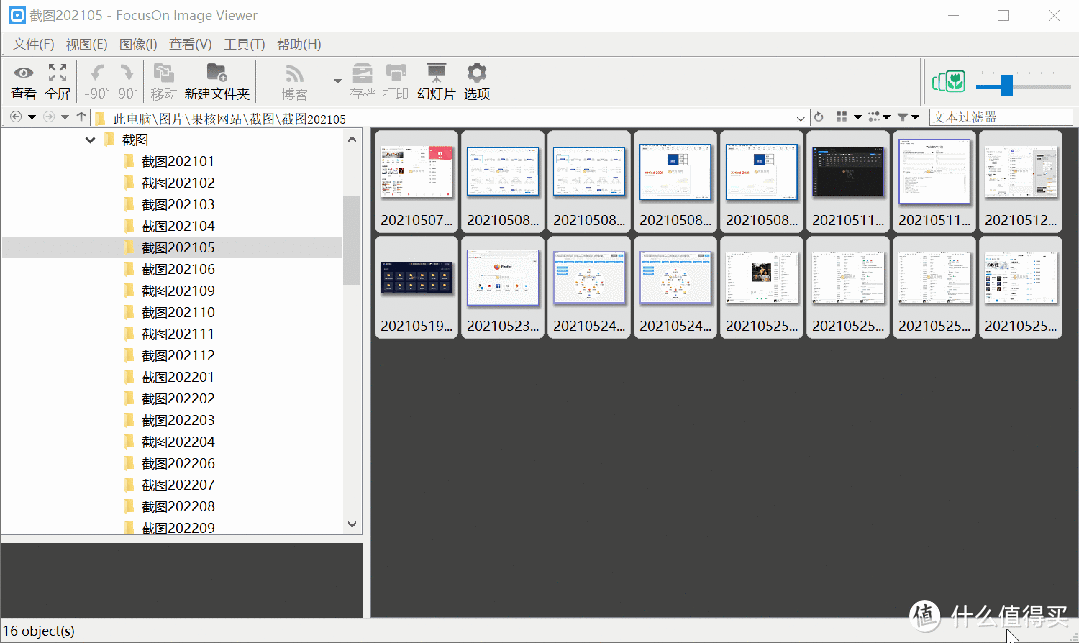The image size is (1079, 643).
Task: Click the funnel filter icon
Action: pyautogui.click(x=902, y=117)
